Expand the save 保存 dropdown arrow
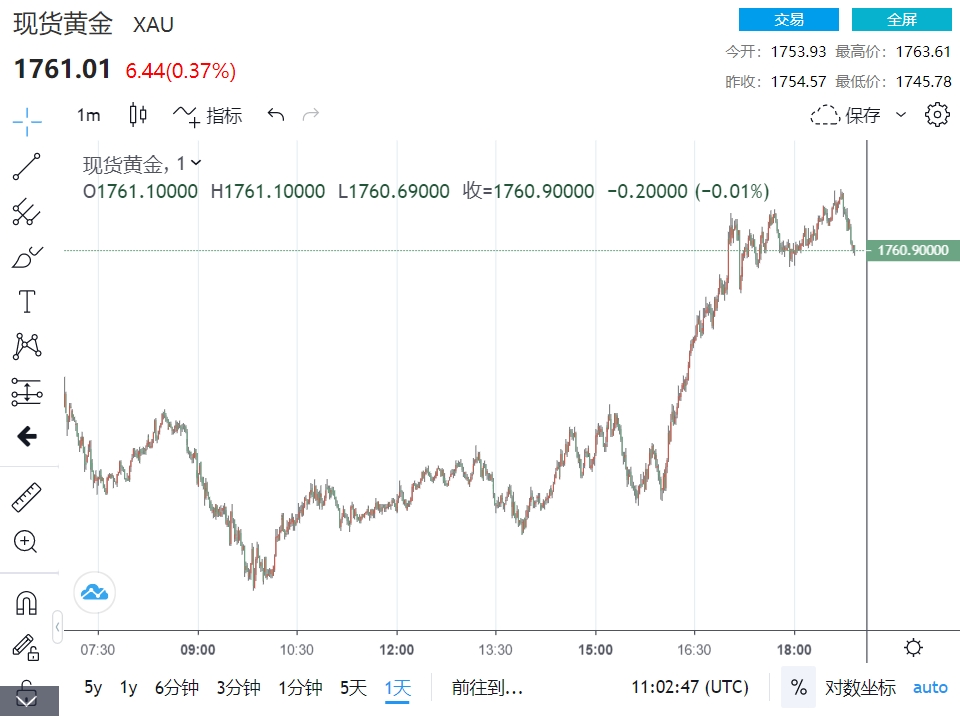960x720 pixels. tap(901, 115)
